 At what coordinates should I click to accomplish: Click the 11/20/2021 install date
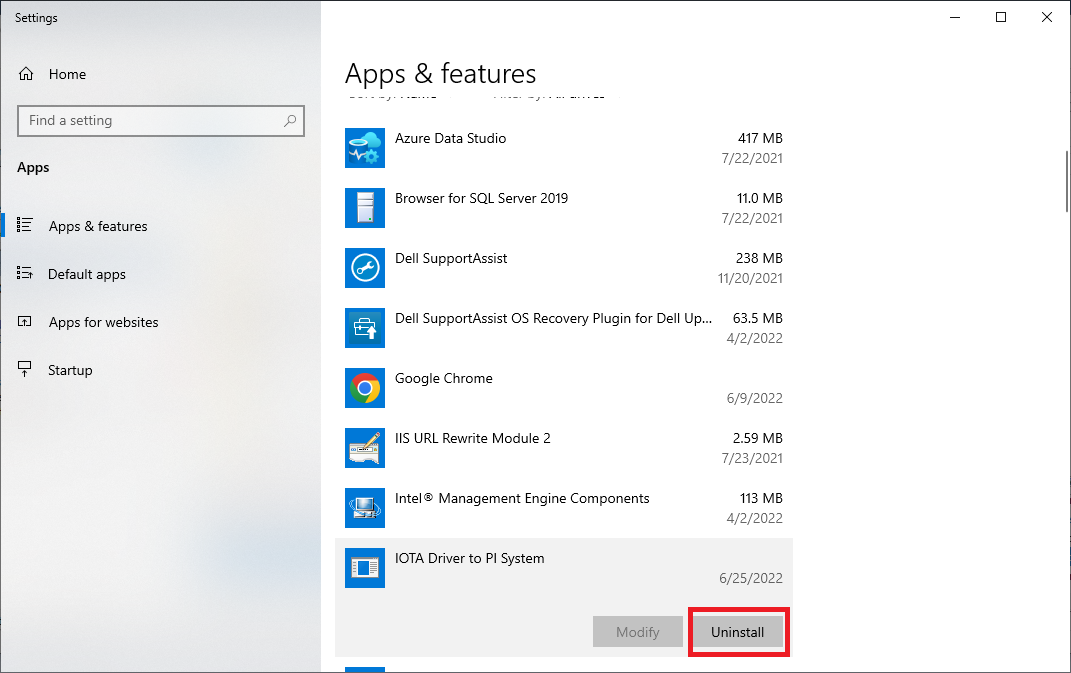click(750, 278)
